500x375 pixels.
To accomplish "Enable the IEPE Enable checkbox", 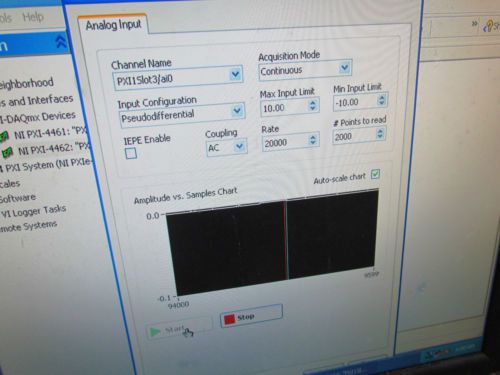I will (131, 154).
